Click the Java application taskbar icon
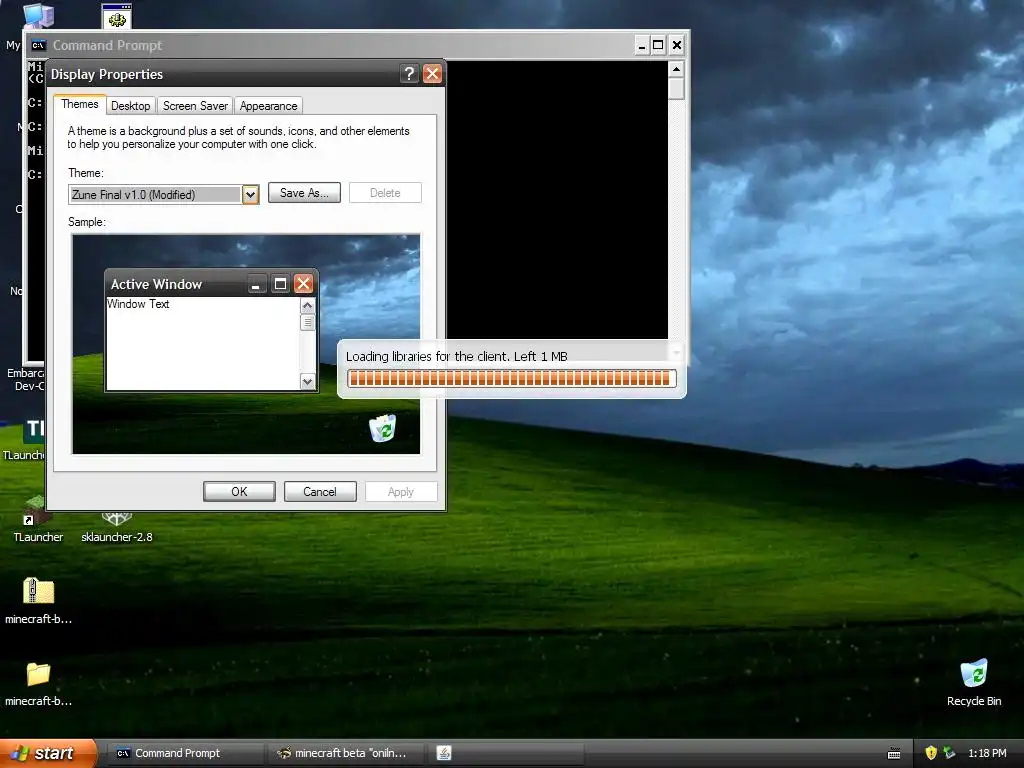 pos(444,753)
